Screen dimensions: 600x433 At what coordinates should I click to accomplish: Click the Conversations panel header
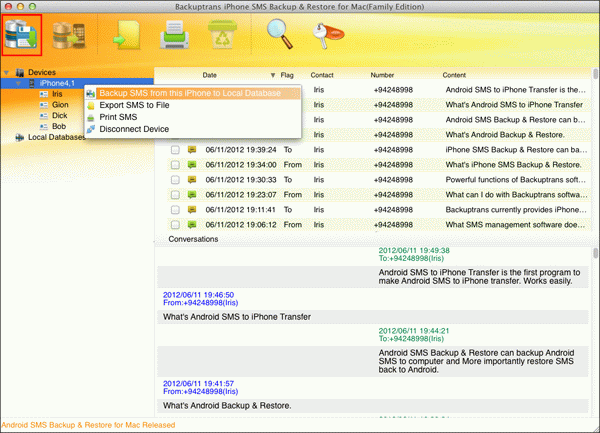click(x=193, y=239)
